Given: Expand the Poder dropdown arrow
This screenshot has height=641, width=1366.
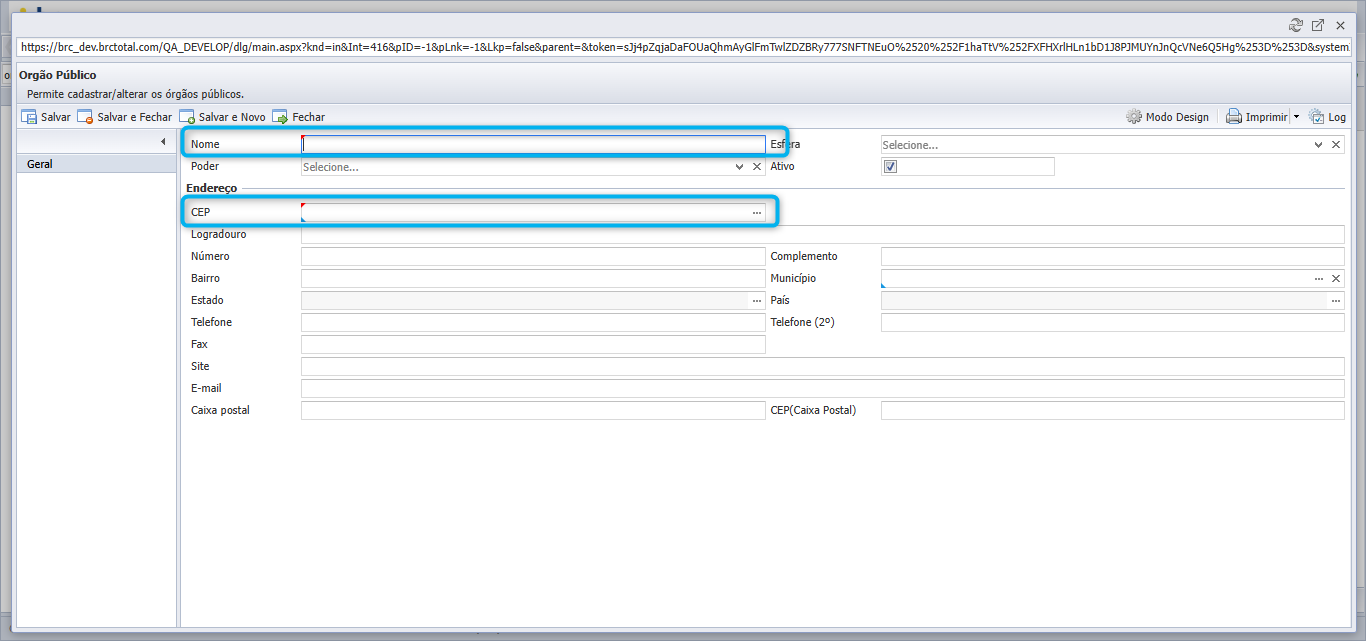Looking at the screenshot, I should 739,167.
